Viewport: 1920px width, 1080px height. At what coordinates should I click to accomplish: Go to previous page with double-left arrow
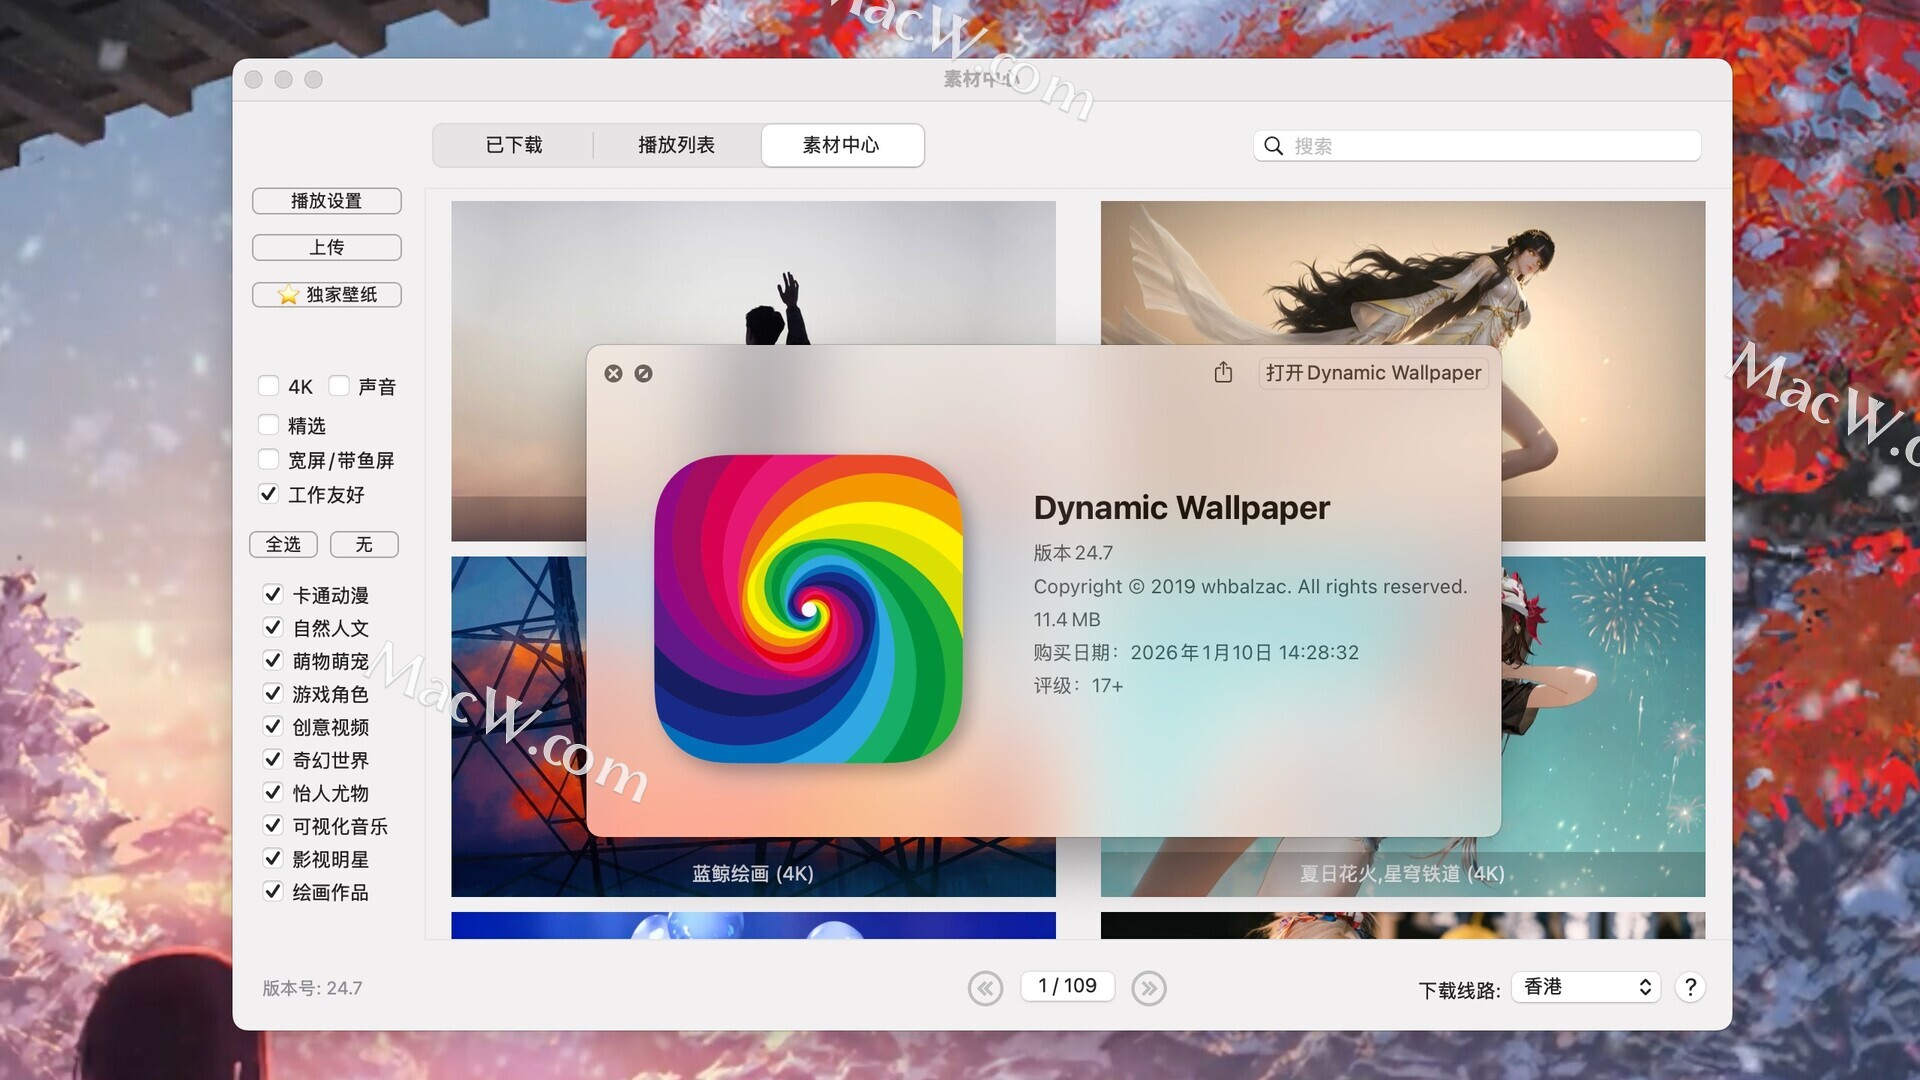click(x=985, y=988)
